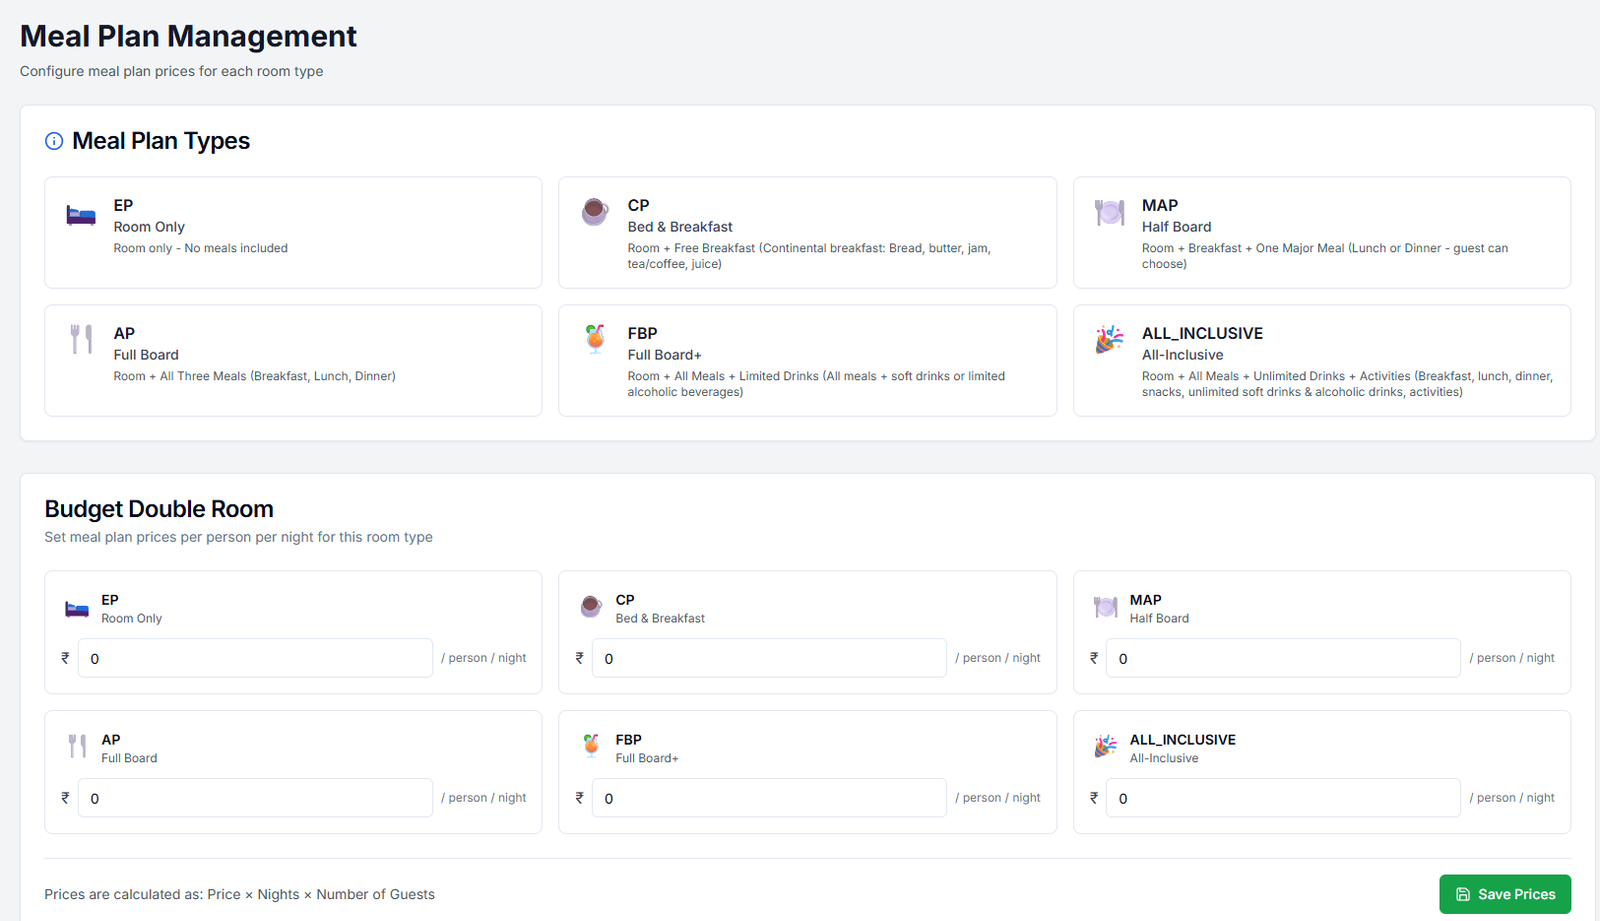The image size is (1600, 921).
Task: Click the MAP Half Board price input
Action: tap(1283, 658)
